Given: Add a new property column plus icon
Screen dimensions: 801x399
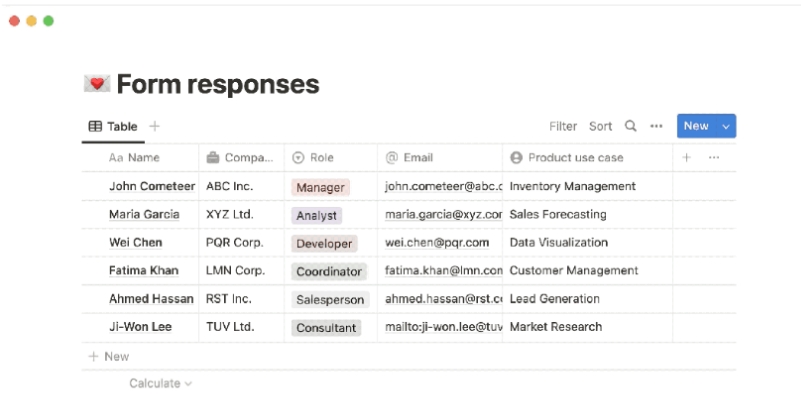Looking at the screenshot, I should tap(687, 157).
